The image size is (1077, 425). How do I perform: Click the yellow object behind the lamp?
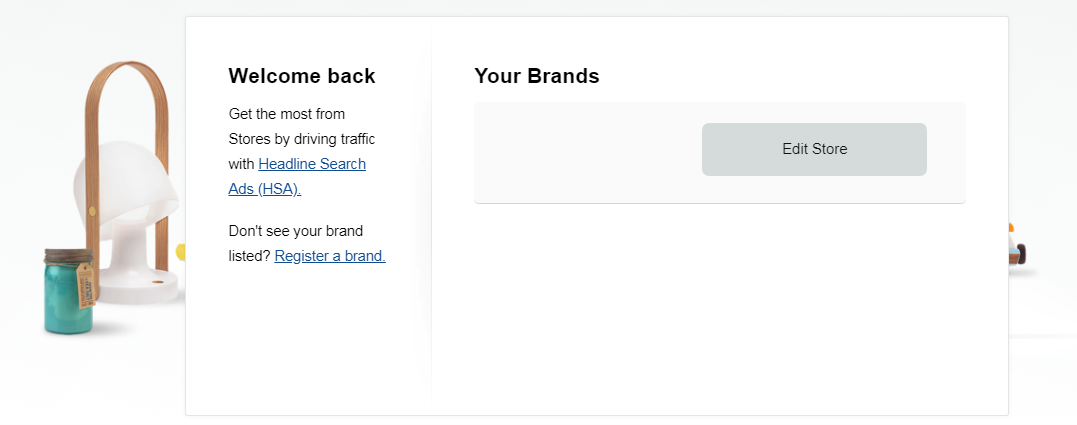coord(181,251)
